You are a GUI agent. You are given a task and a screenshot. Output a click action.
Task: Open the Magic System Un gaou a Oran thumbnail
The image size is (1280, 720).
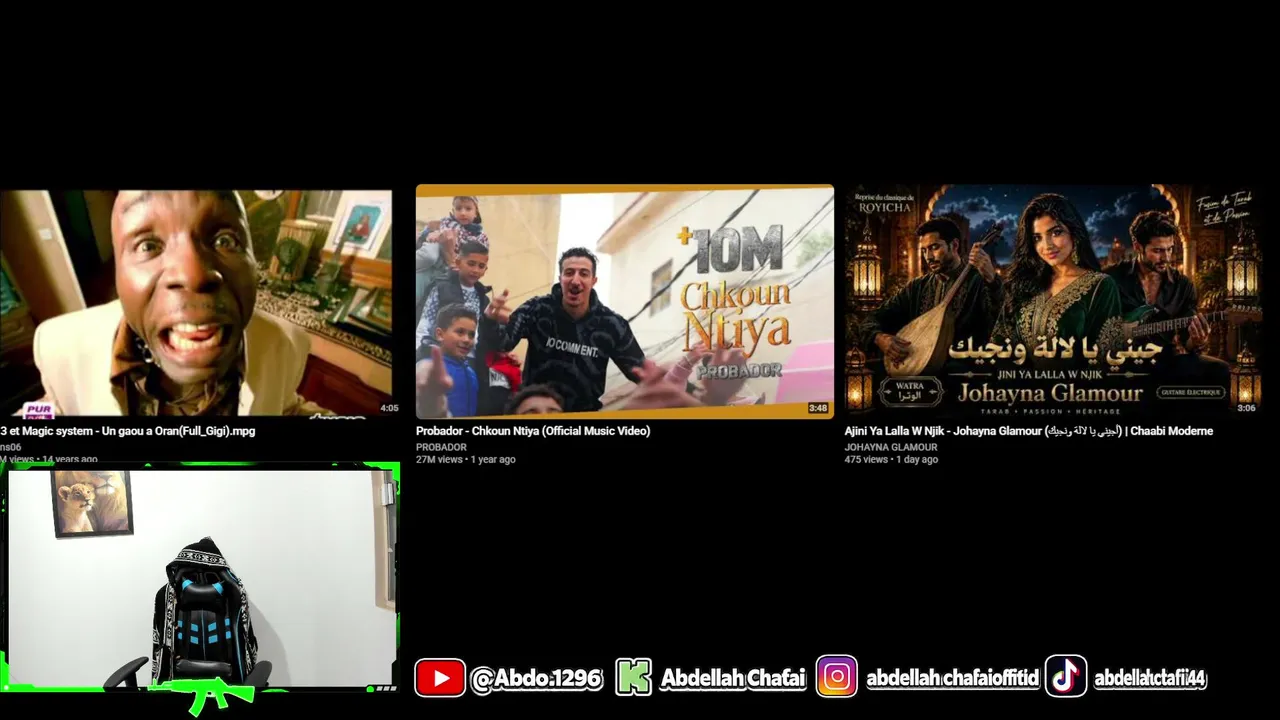pos(196,303)
